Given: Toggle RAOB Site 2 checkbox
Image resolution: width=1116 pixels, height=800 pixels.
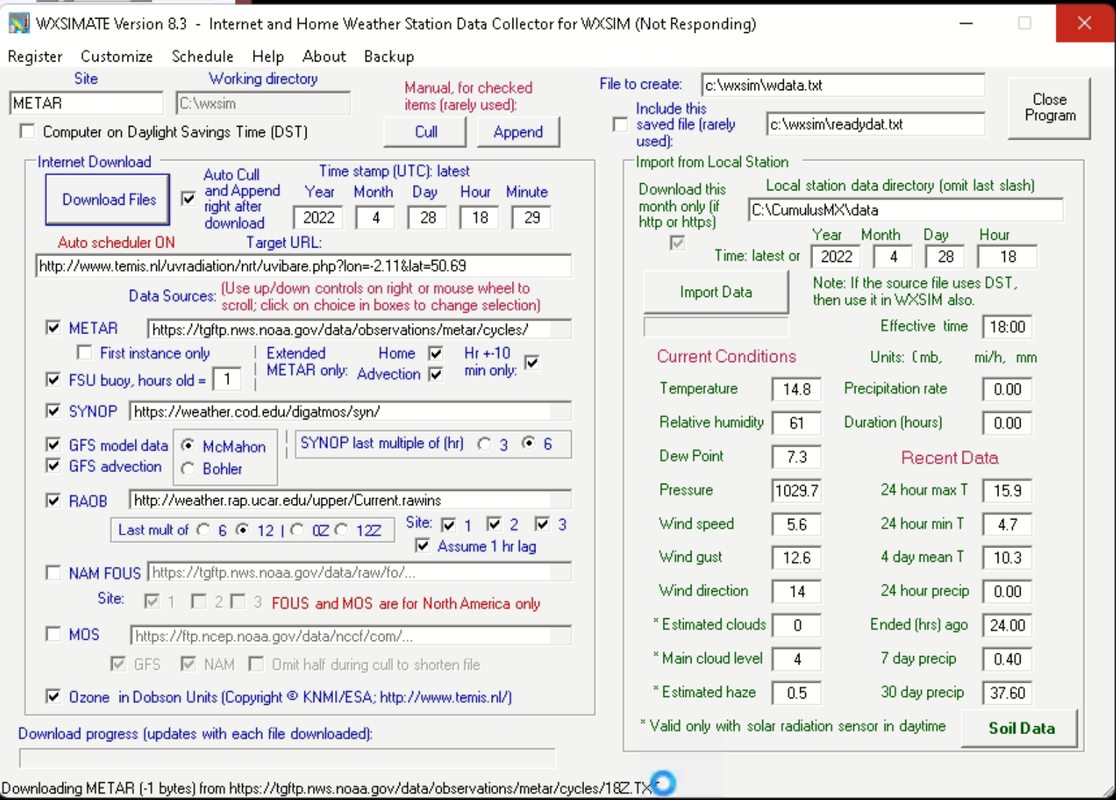Looking at the screenshot, I should pos(494,525).
